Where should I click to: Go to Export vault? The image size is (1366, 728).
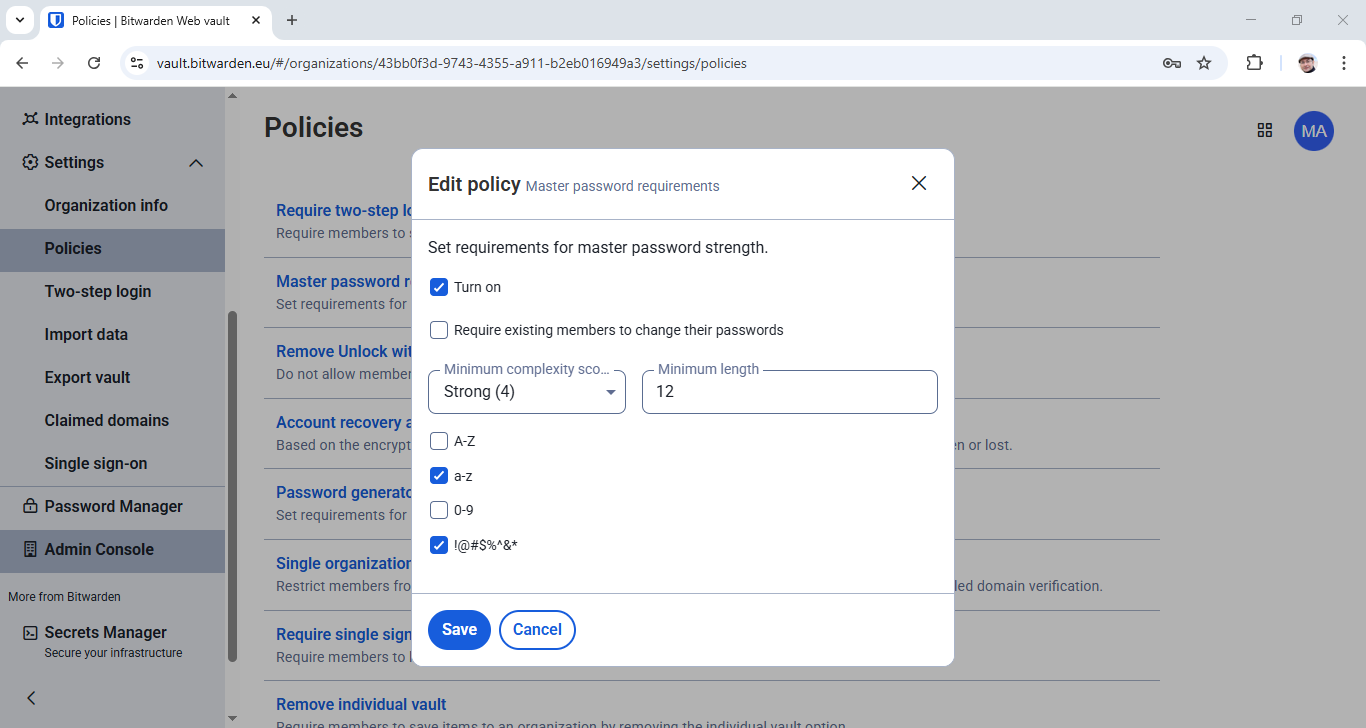(x=87, y=377)
